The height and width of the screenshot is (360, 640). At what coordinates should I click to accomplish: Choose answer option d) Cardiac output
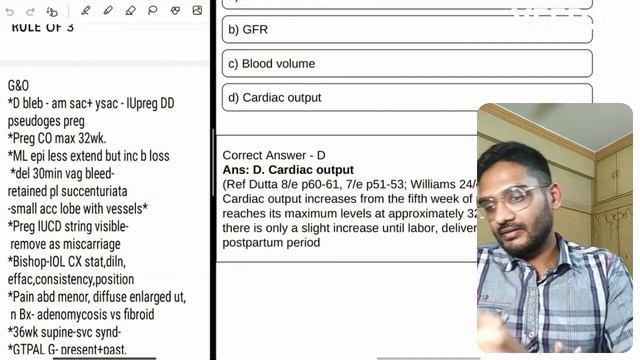407,98
